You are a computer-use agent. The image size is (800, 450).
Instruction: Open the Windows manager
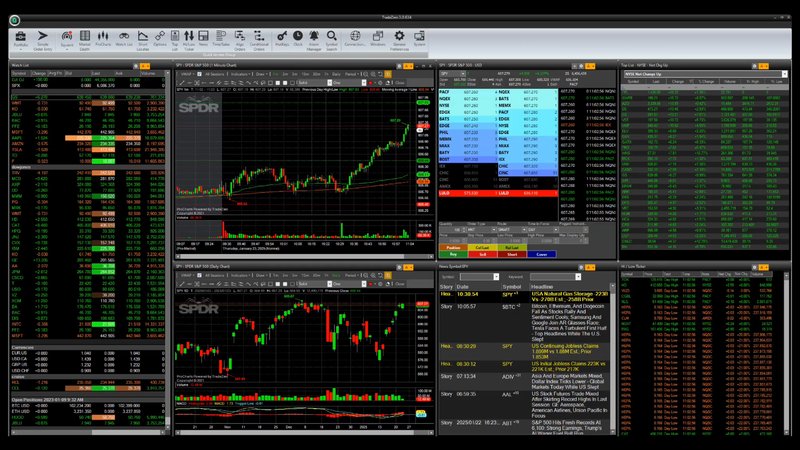point(378,40)
